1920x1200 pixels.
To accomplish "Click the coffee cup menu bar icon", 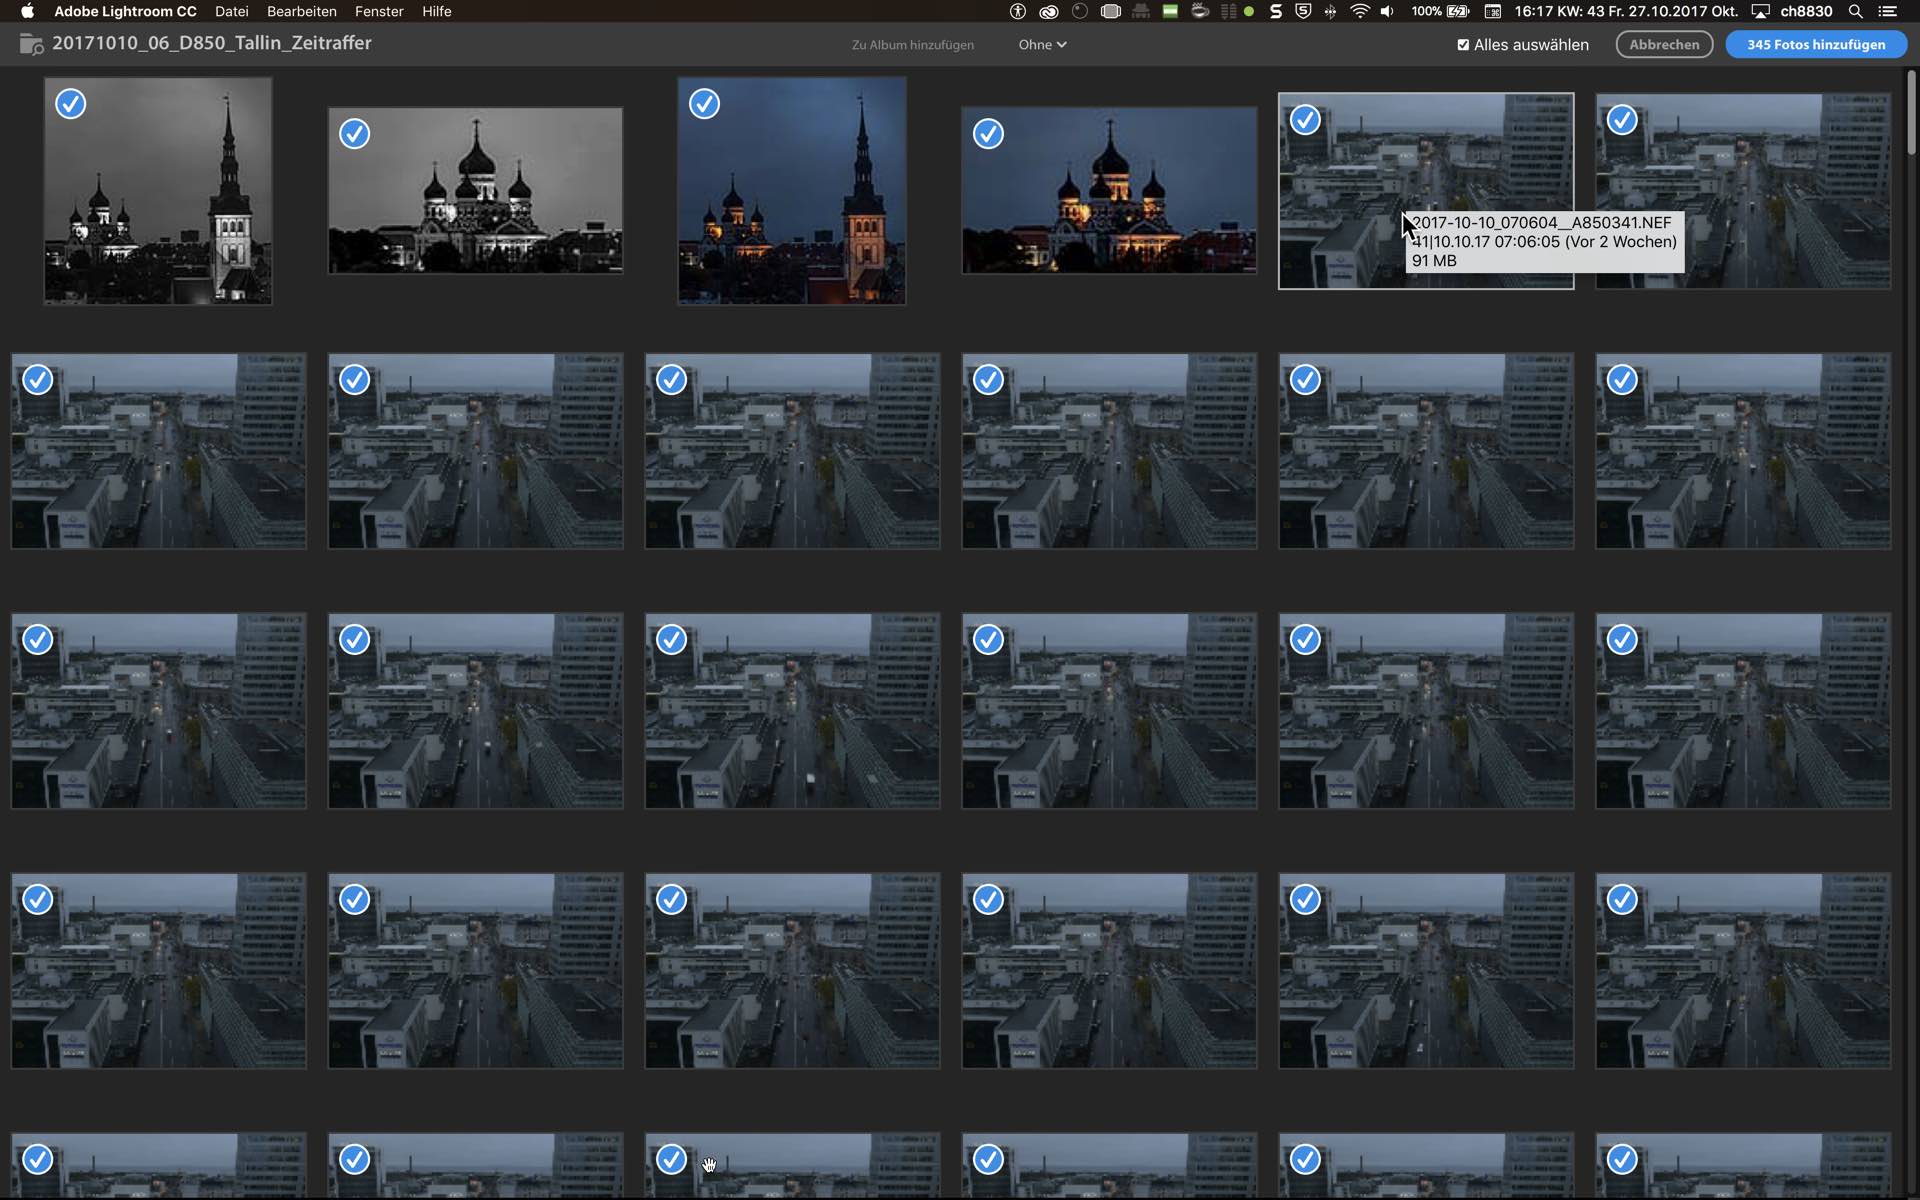I will tap(1200, 11).
